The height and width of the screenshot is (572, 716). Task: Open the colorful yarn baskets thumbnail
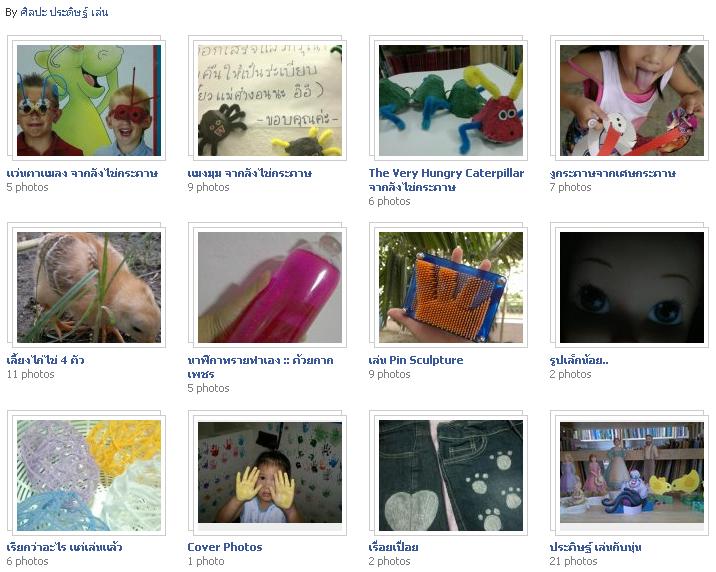[89, 475]
